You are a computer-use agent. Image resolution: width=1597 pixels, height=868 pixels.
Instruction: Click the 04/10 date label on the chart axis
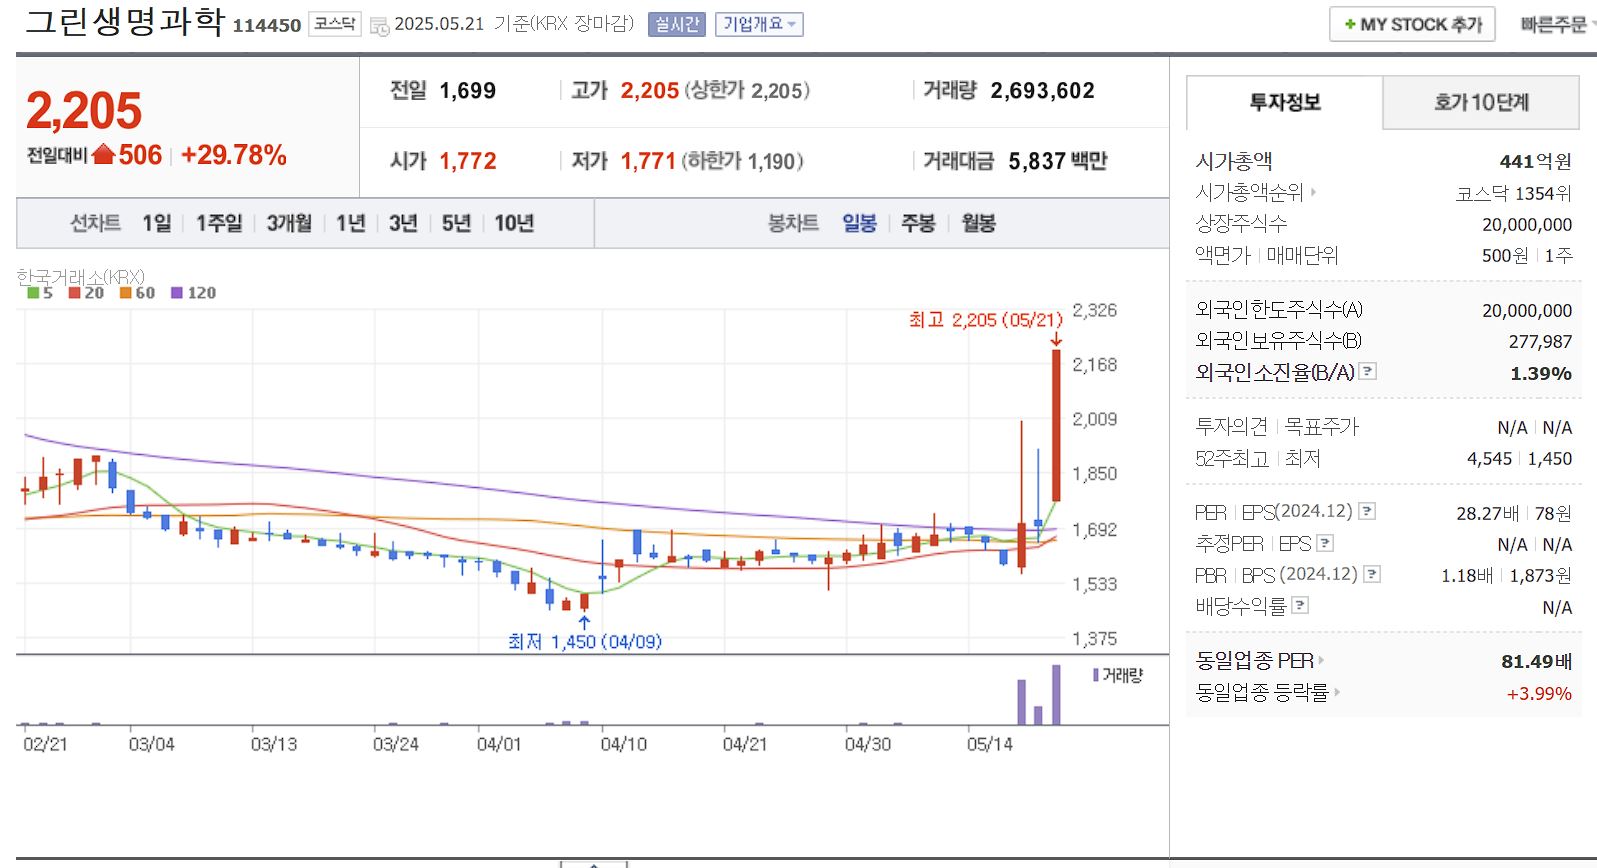624,744
